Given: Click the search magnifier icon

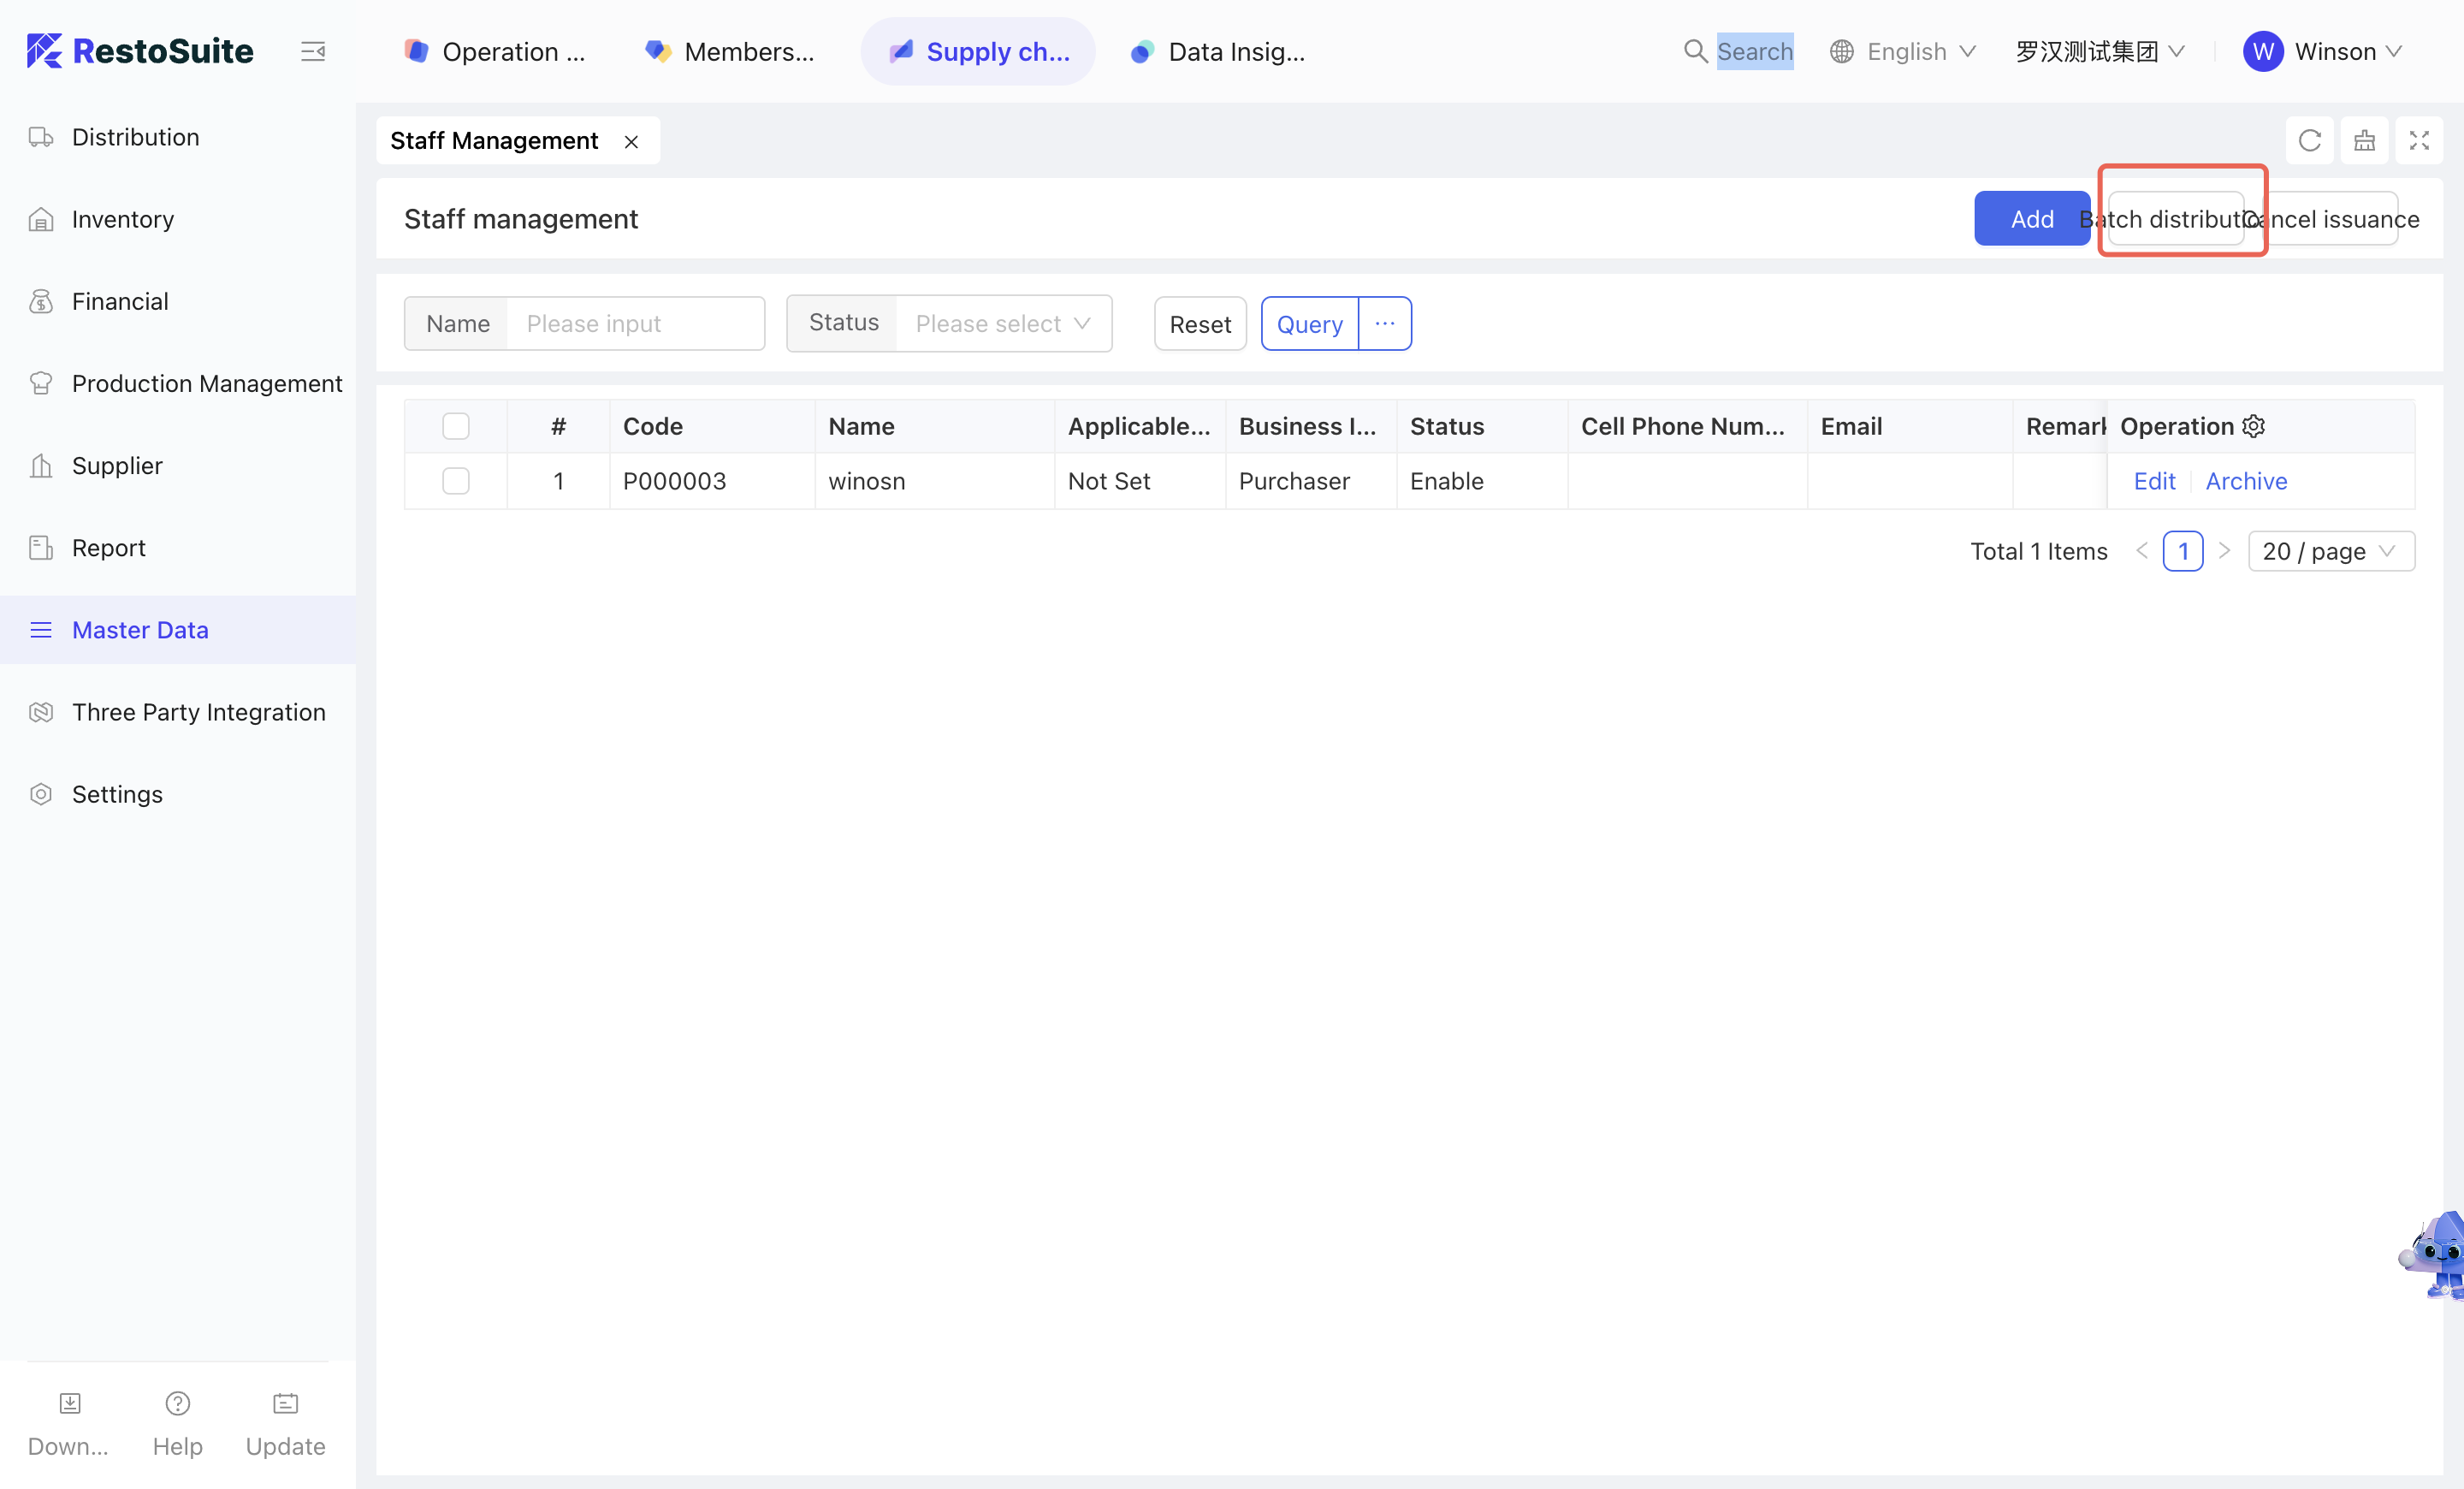Looking at the screenshot, I should tap(1695, 51).
